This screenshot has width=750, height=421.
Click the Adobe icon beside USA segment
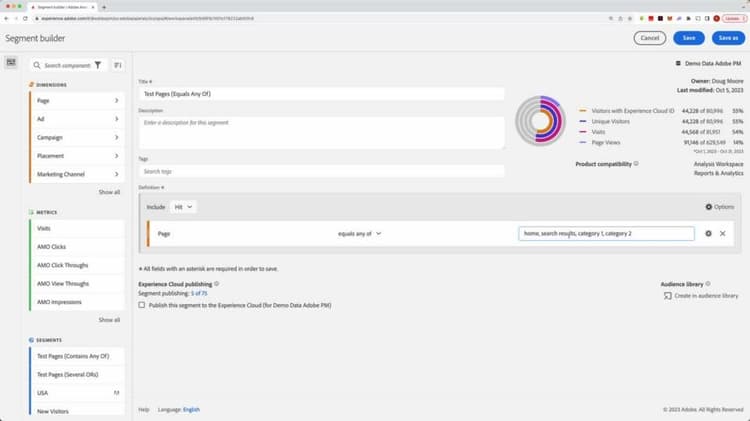pos(116,393)
